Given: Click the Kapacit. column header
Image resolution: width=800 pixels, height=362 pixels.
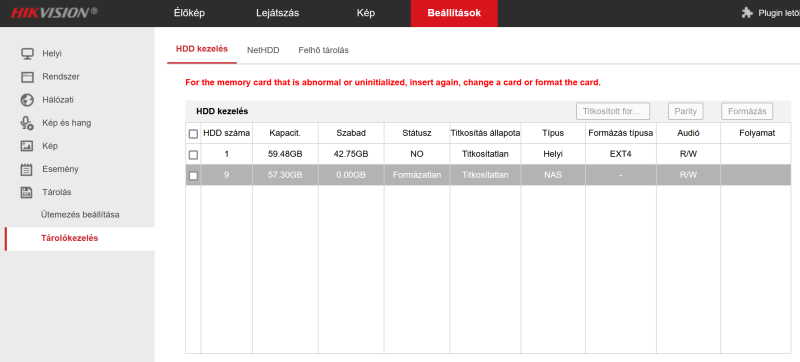Looking at the screenshot, I should pos(285,133).
